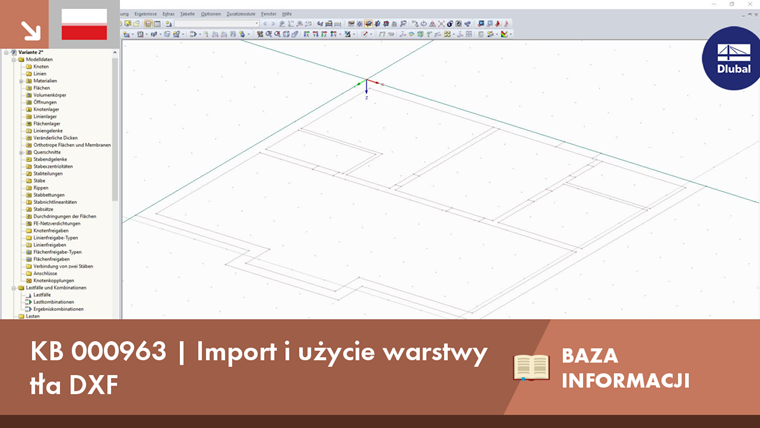Open the Hilfe menu

tap(287, 14)
